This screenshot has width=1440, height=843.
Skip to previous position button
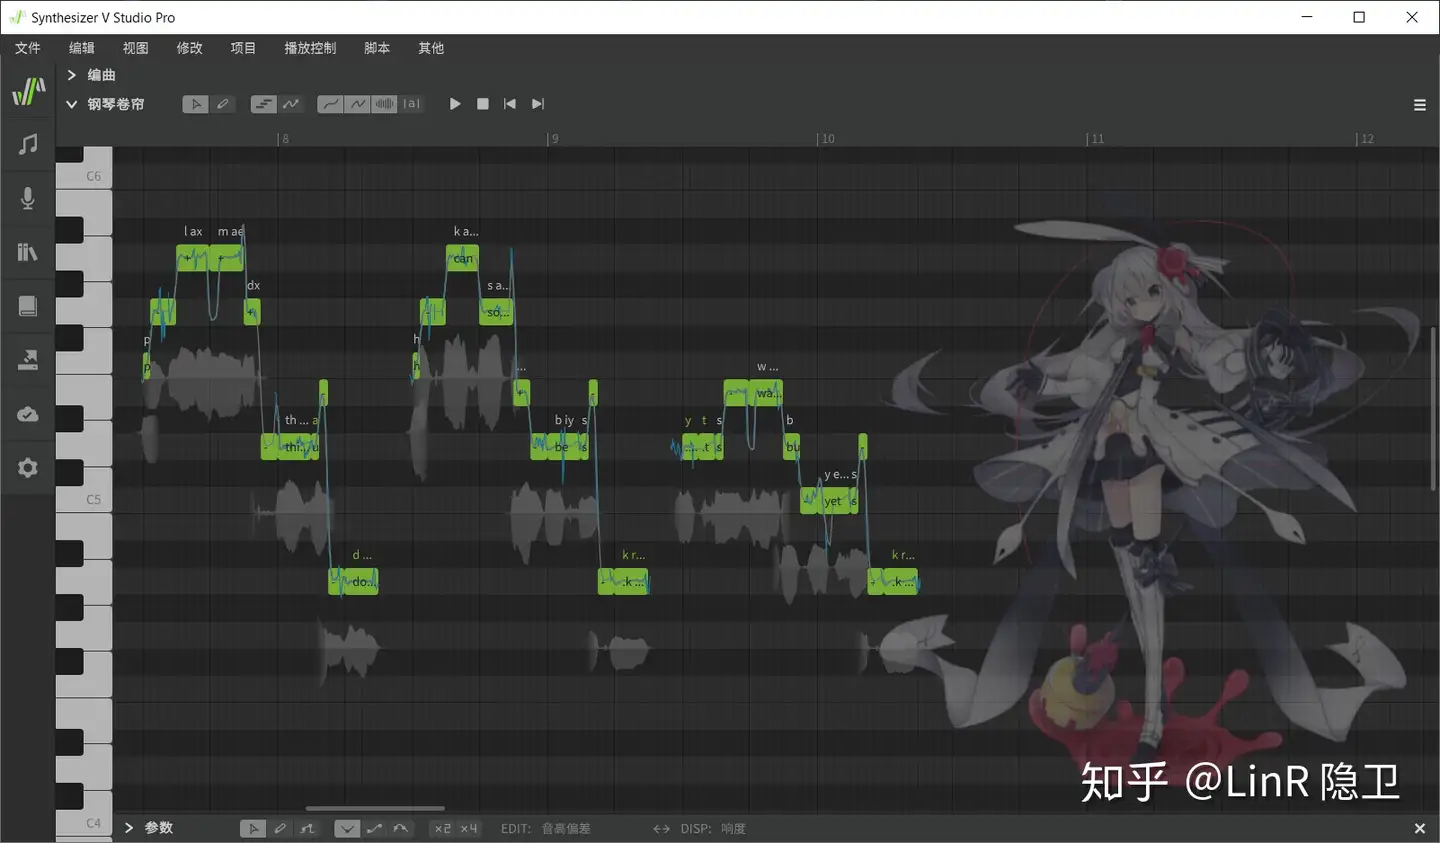click(510, 104)
